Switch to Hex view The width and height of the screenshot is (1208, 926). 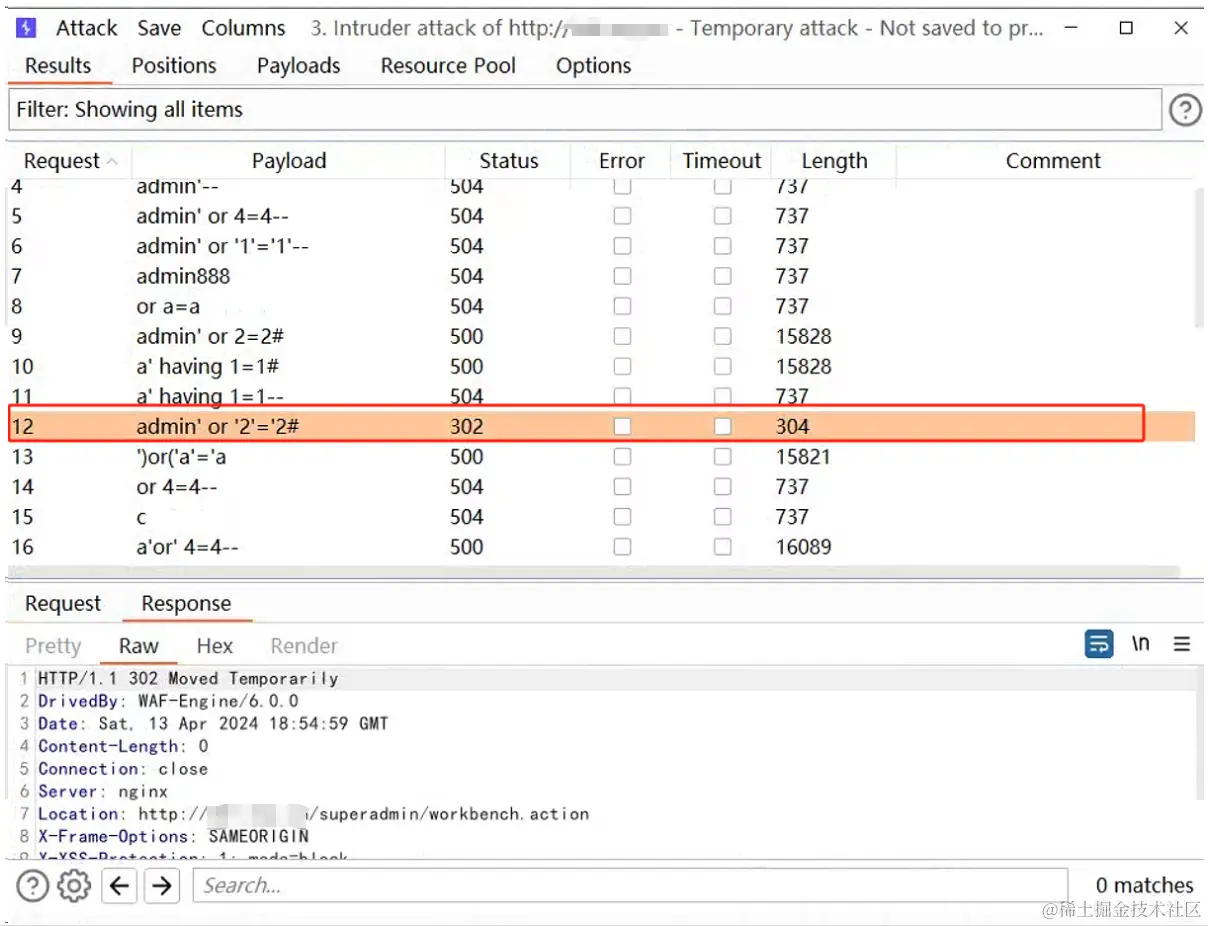tap(214, 646)
